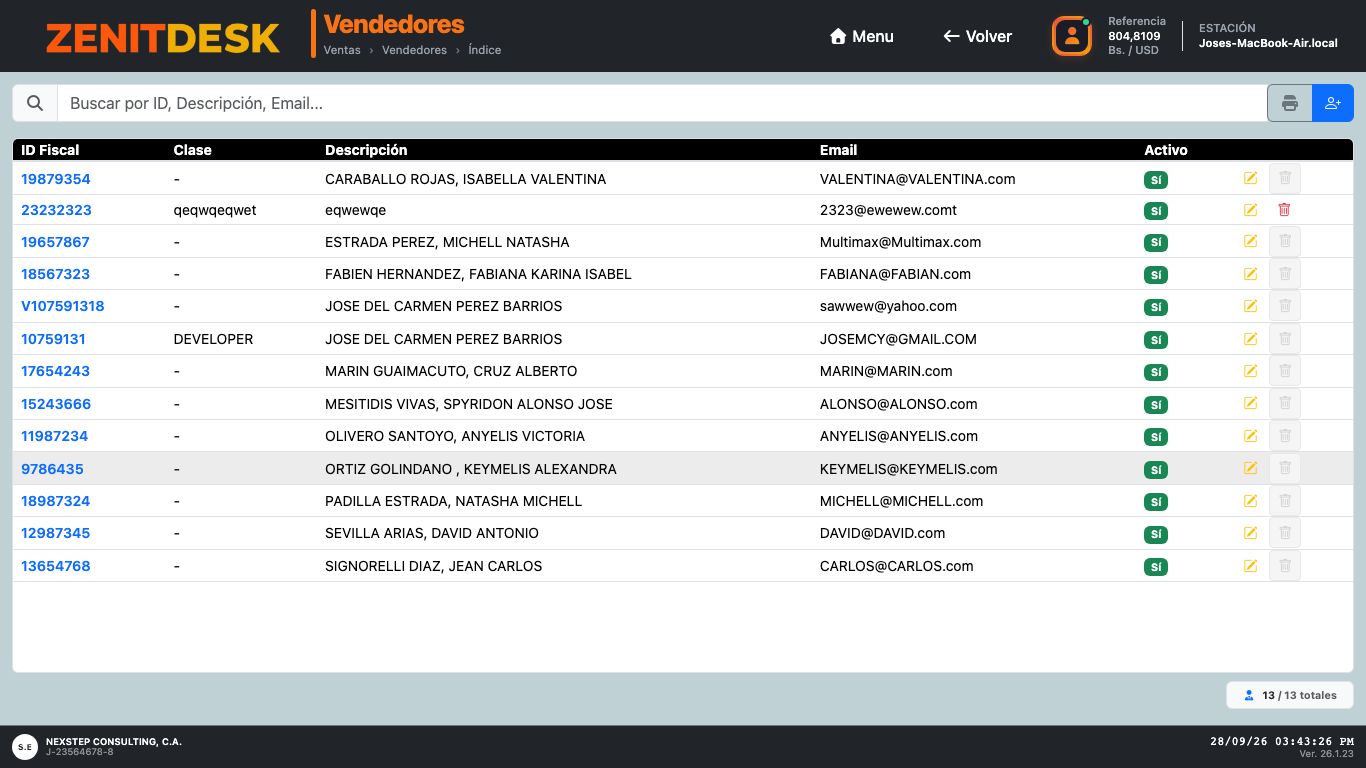The width and height of the screenshot is (1366, 768).
Task: Click the ZENITDESK logo
Action: (x=163, y=38)
